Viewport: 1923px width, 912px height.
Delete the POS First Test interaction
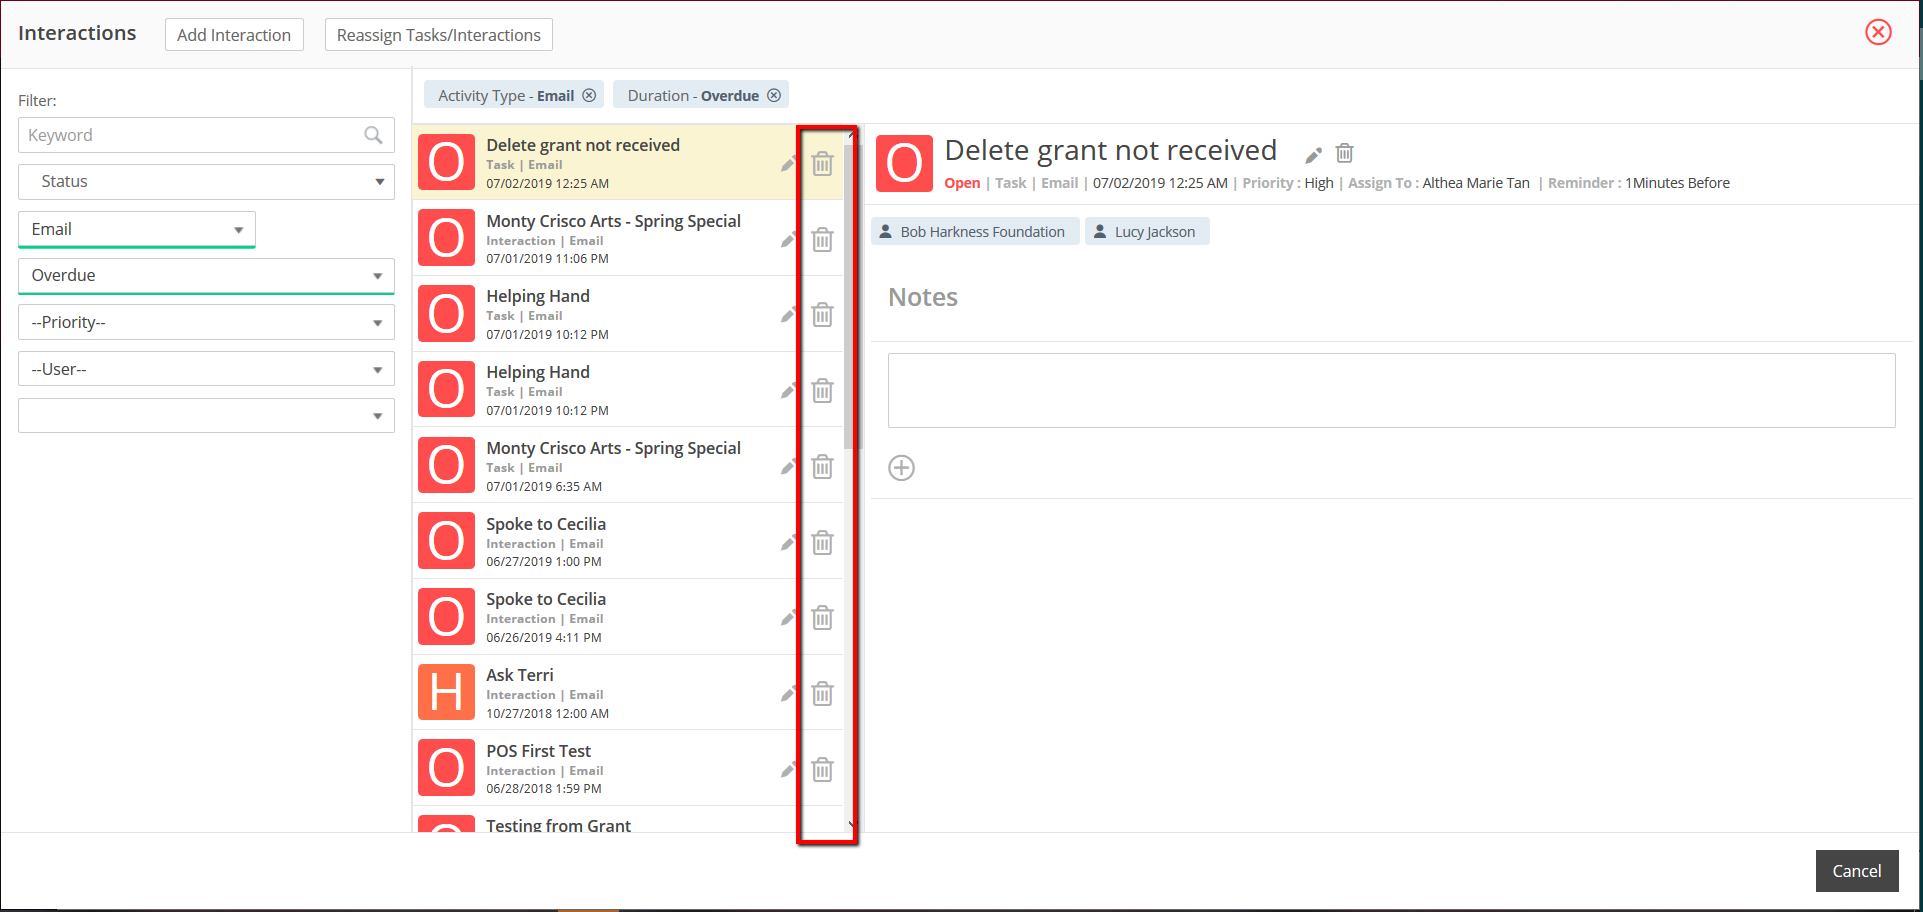point(822,769)
